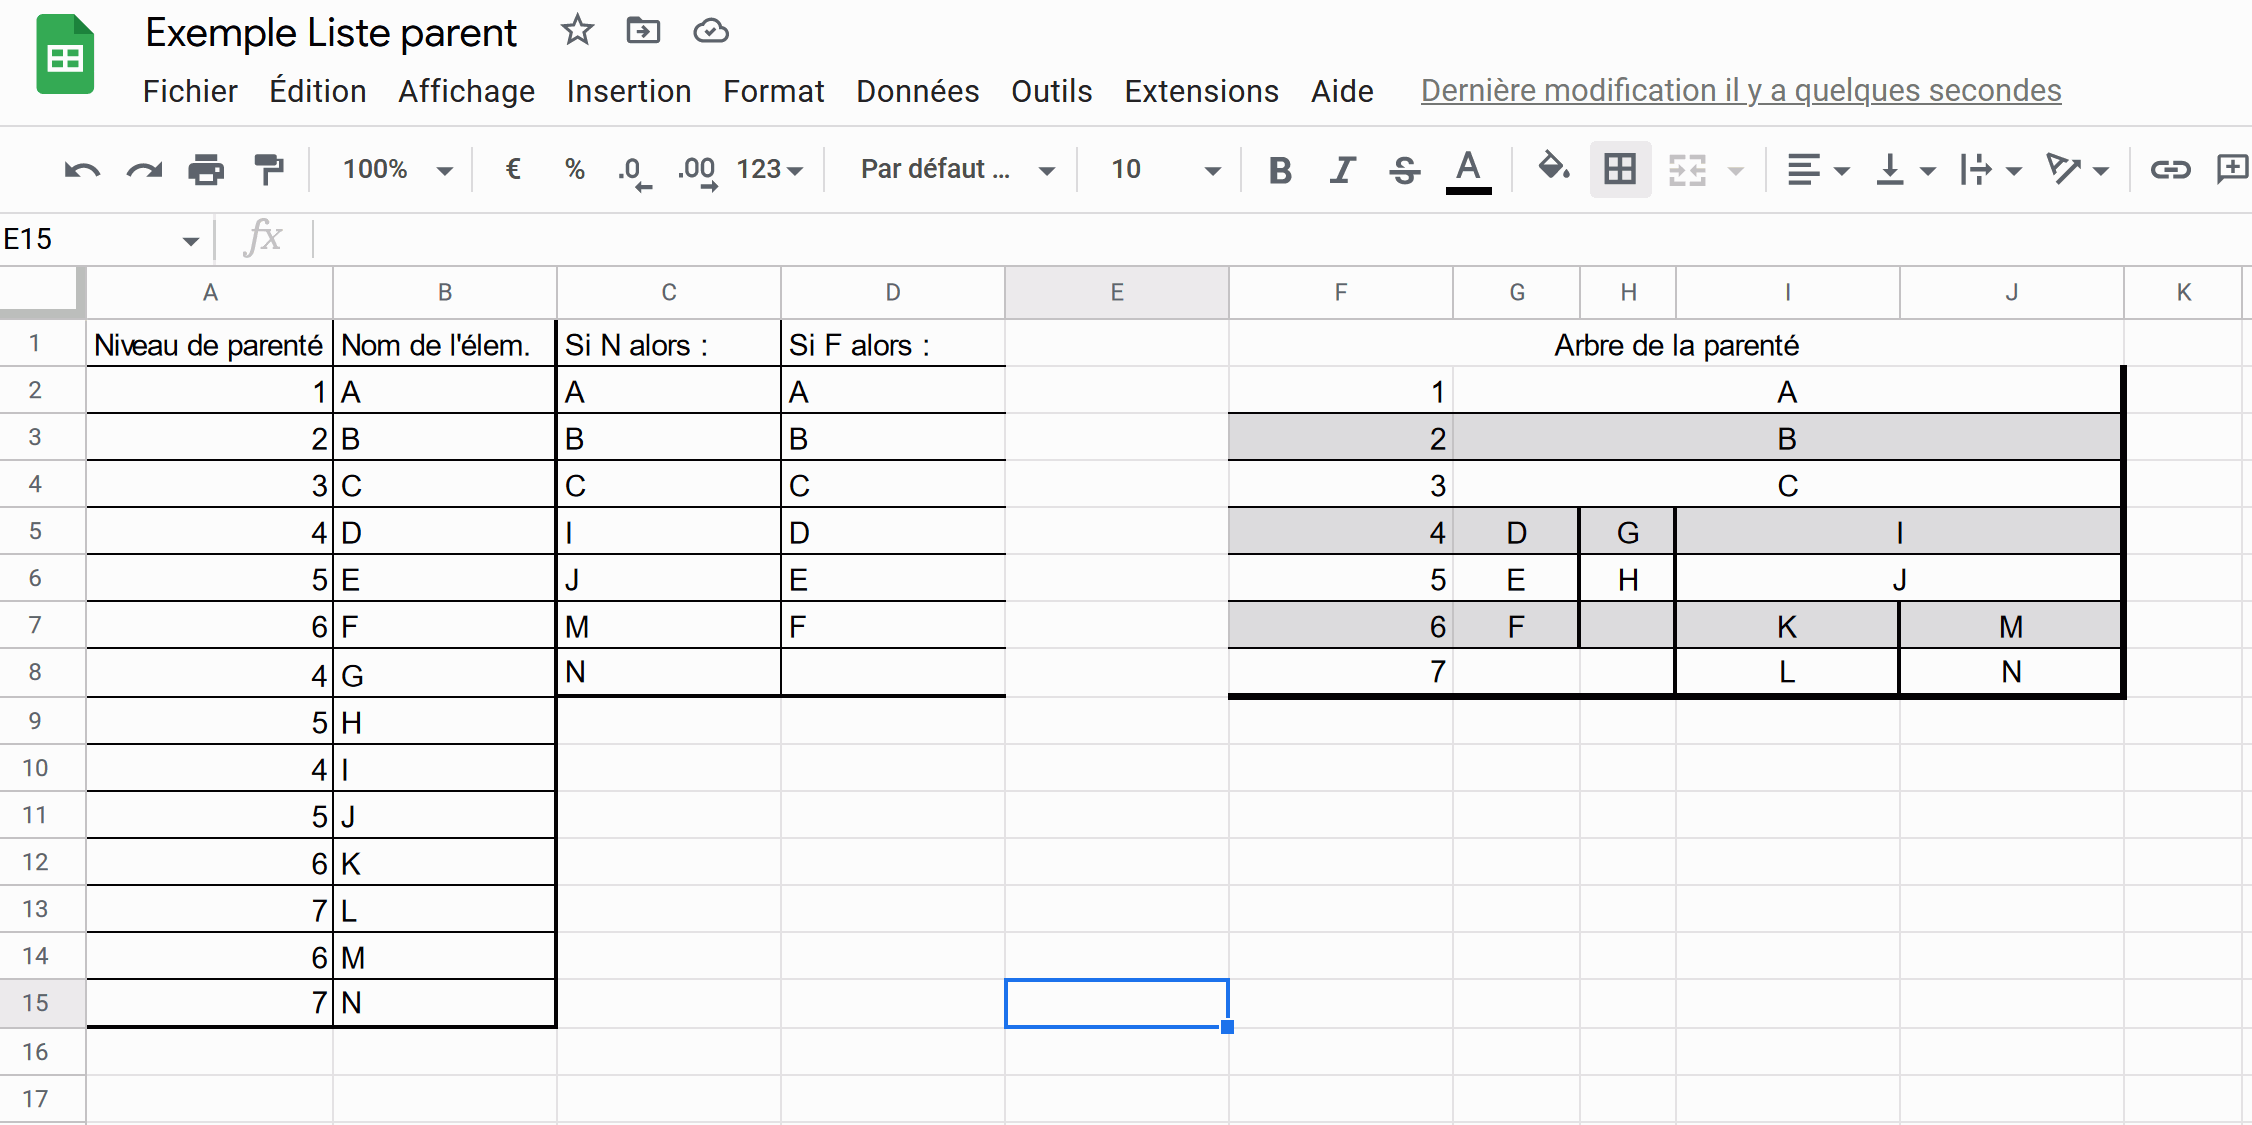
Task: Click the move to folder icon
Action: [x=643, y=31]
